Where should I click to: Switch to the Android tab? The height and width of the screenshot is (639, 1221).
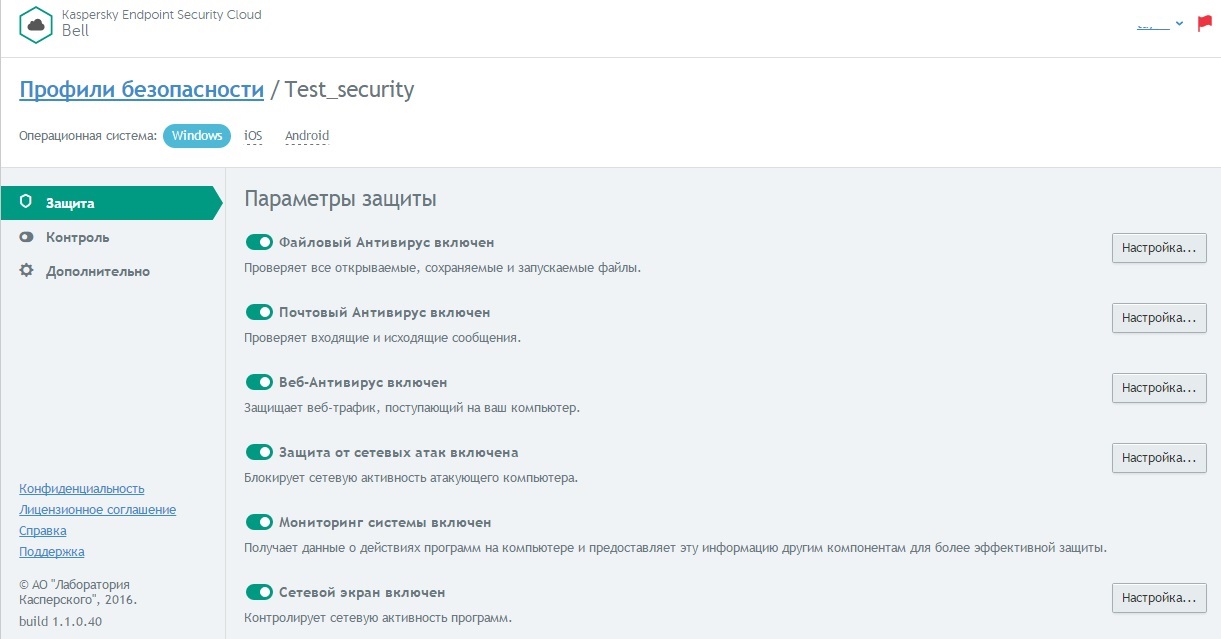[x=307, y=136]
